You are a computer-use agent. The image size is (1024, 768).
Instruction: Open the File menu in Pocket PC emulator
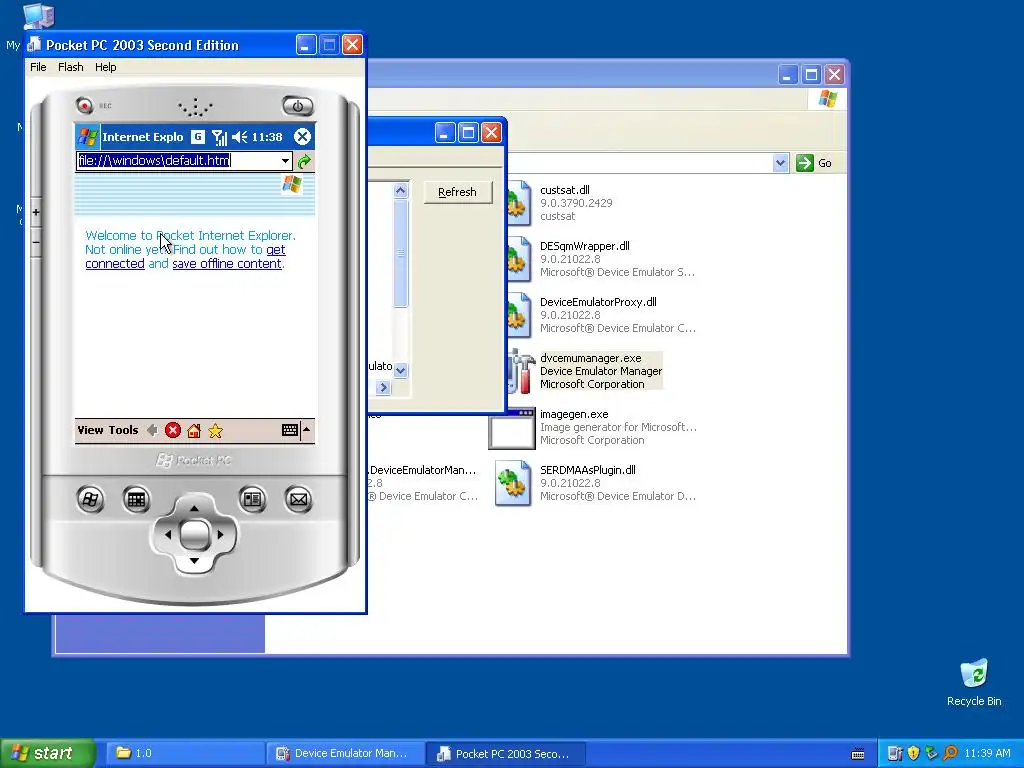coord(38,67)
